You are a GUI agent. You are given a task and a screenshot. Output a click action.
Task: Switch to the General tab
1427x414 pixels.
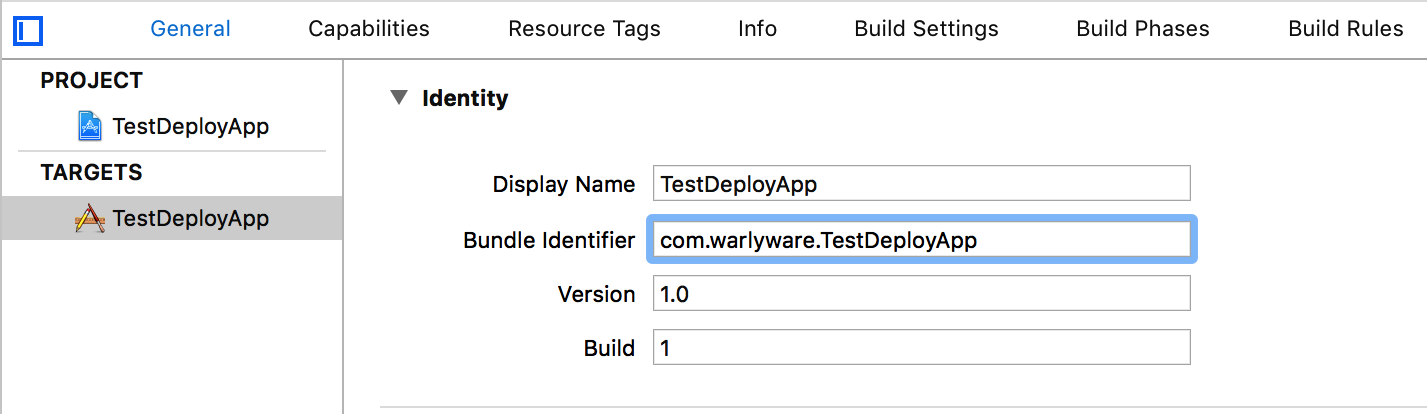190,29
